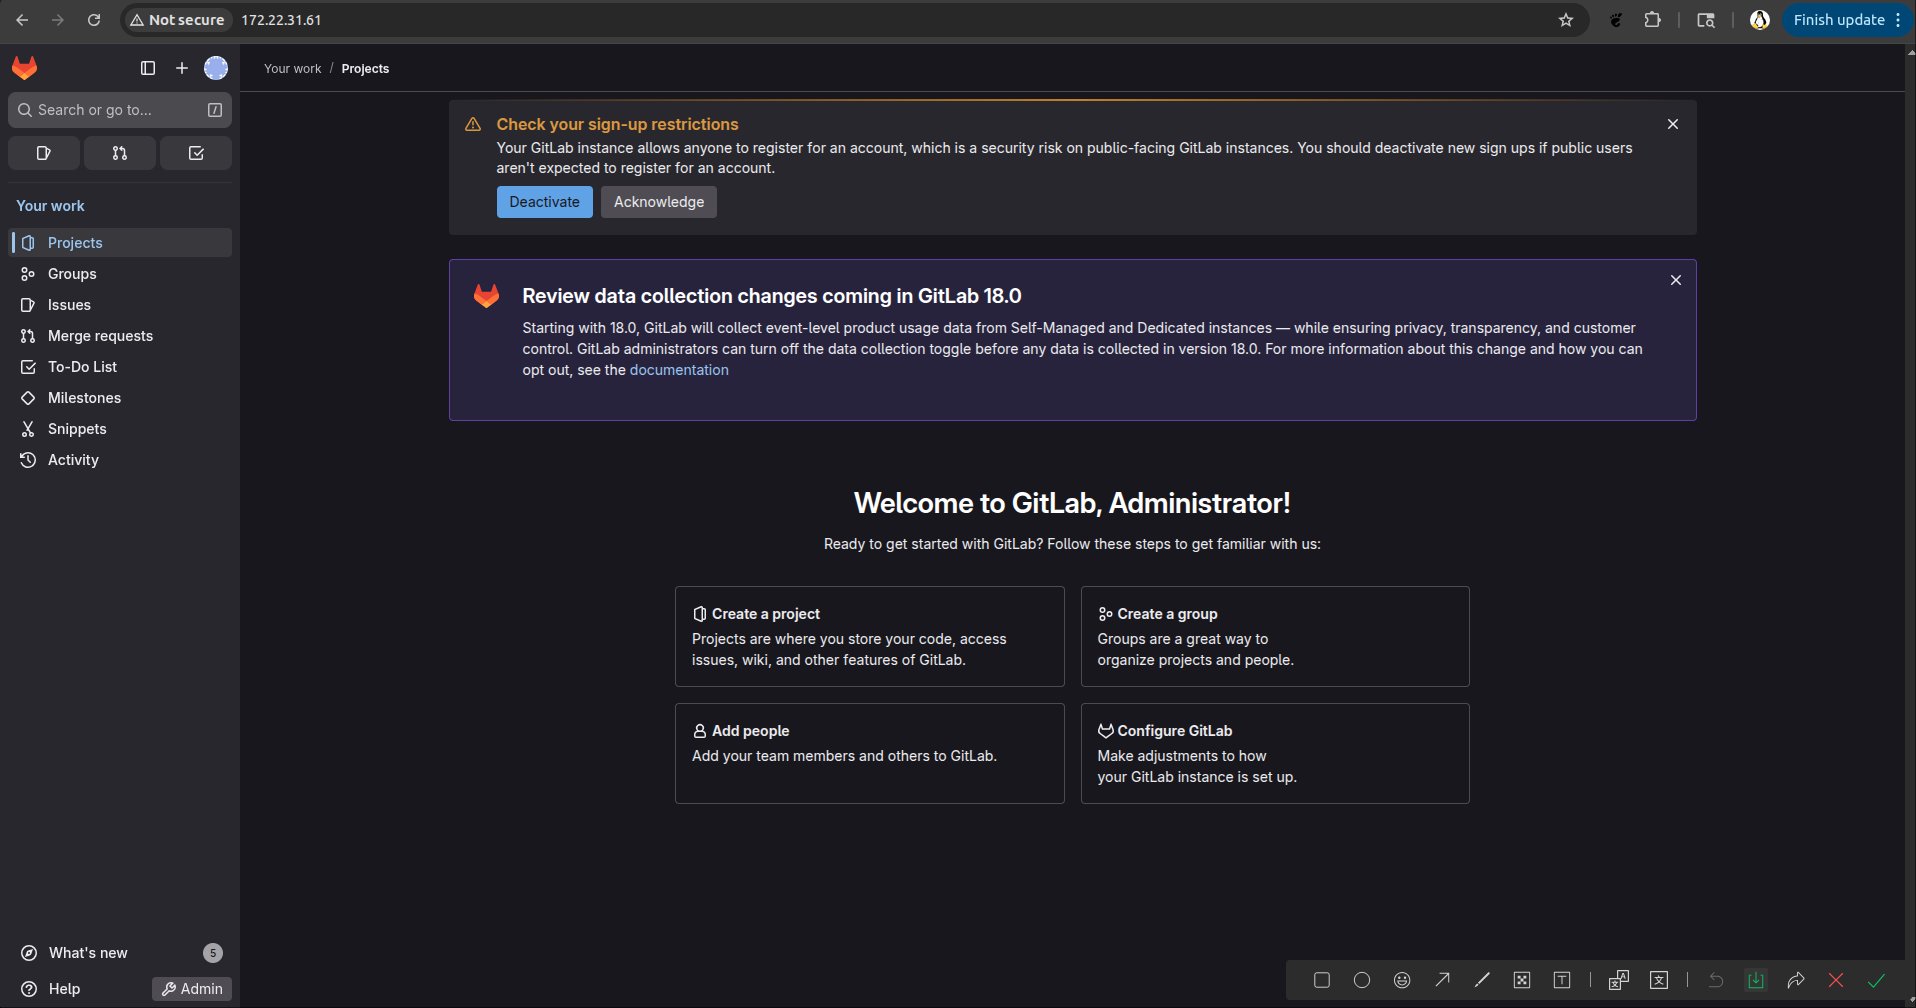Select the text annotation tool
The image size is (1916, 1008).
tap(1562, 980)
